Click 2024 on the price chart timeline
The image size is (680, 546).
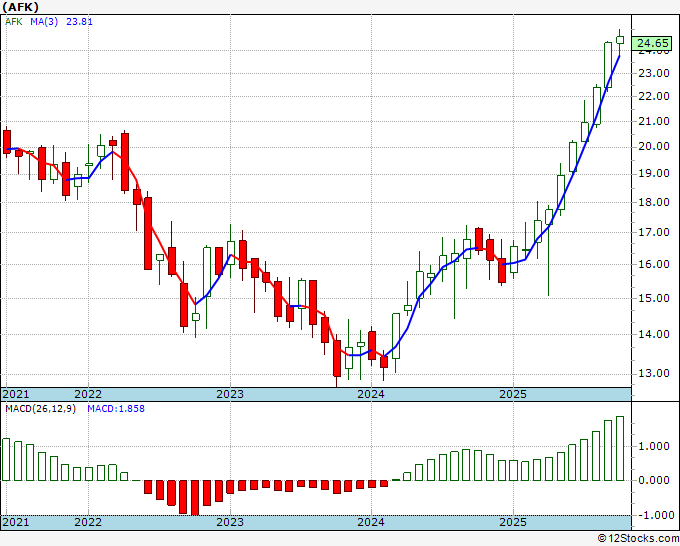click(371, 394)
